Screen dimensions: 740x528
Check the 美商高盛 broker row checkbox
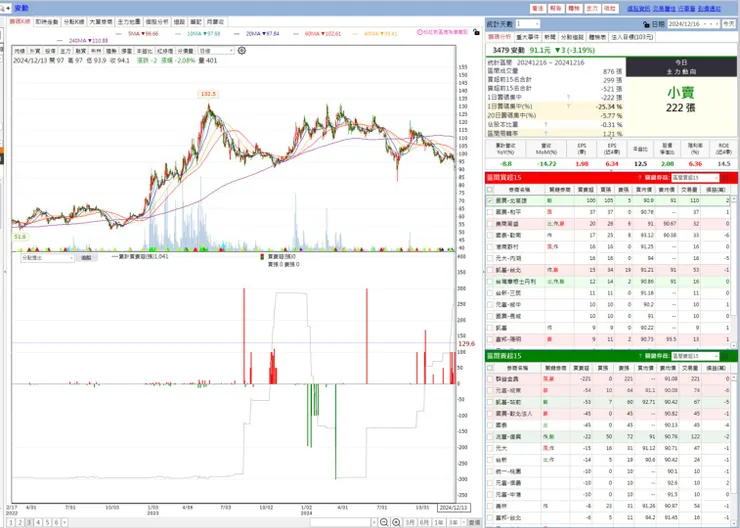point(490,224)
